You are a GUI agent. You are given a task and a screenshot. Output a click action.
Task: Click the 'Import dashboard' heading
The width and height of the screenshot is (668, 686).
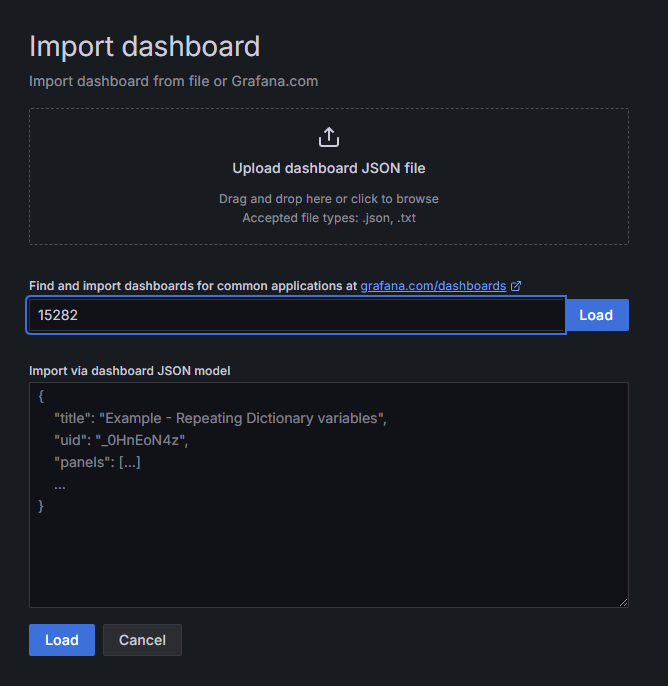(144, 46)
